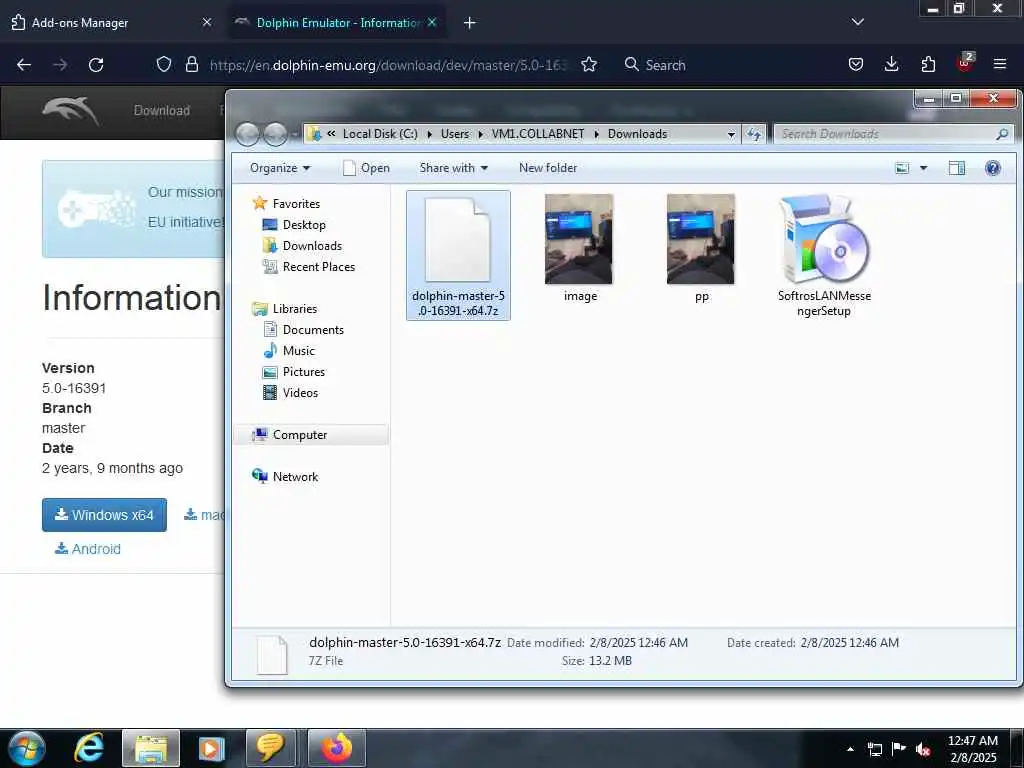Click the Android download link
Screen dimensions: 1024x768
(88, 549)
